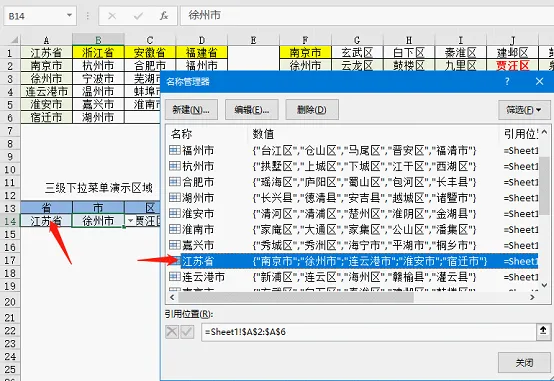Select cell B6 湖州市
This screenshot has width=554, height=381.
[x=98, y=117]
